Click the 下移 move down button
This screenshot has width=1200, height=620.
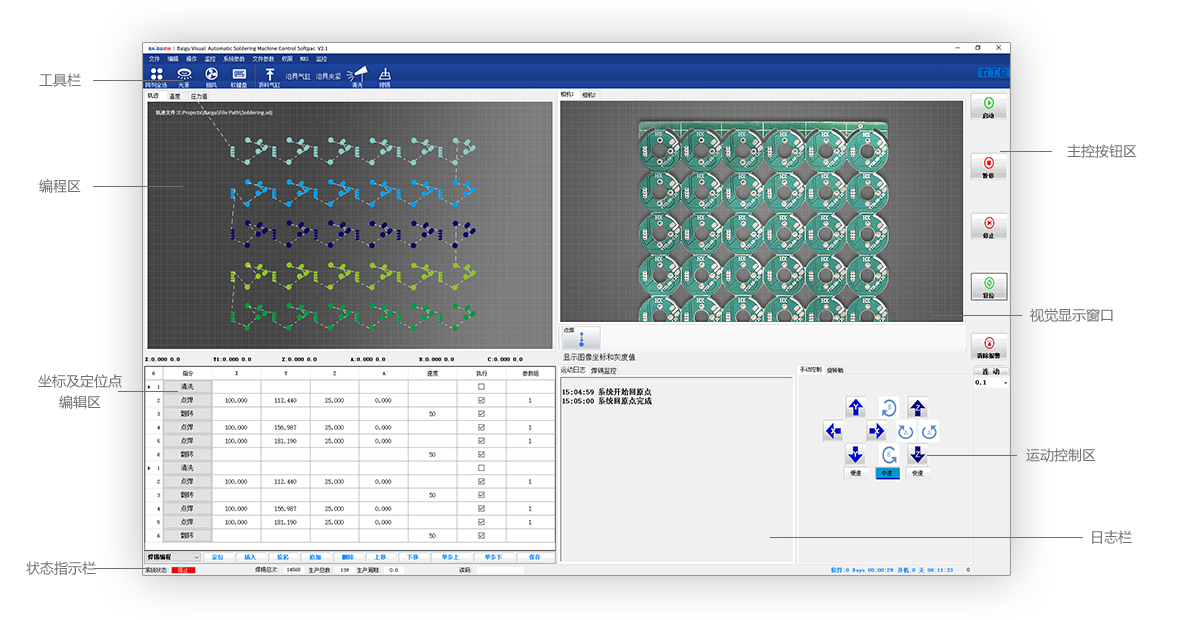412,557
